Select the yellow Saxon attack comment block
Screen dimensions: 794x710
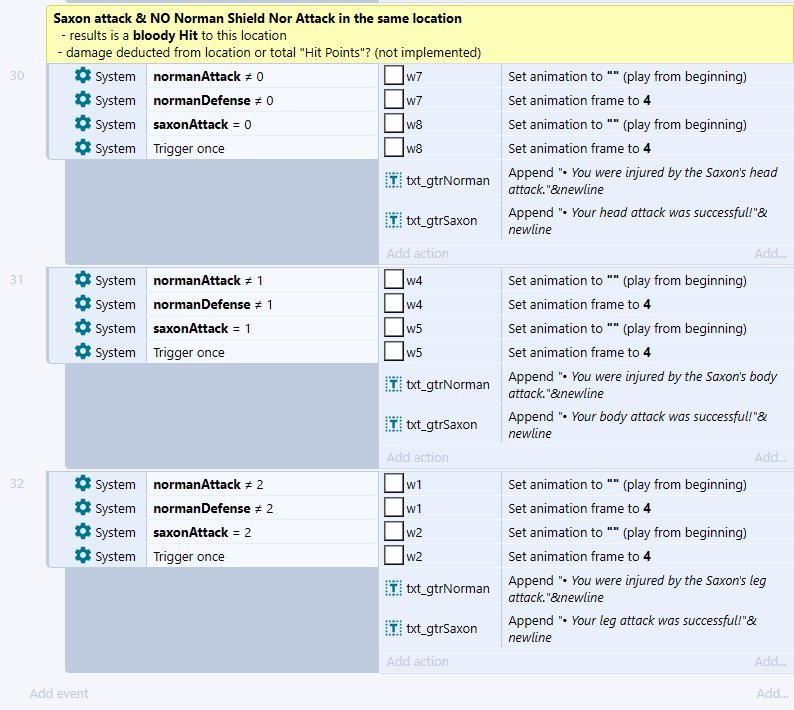(420, 35)
